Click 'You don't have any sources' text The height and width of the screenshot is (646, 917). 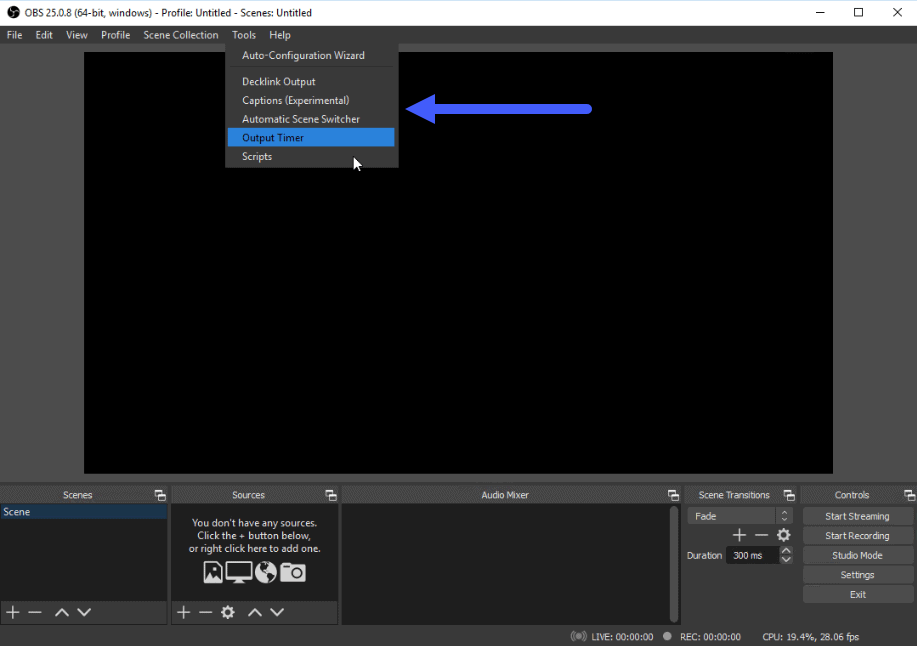click(254, 523)
